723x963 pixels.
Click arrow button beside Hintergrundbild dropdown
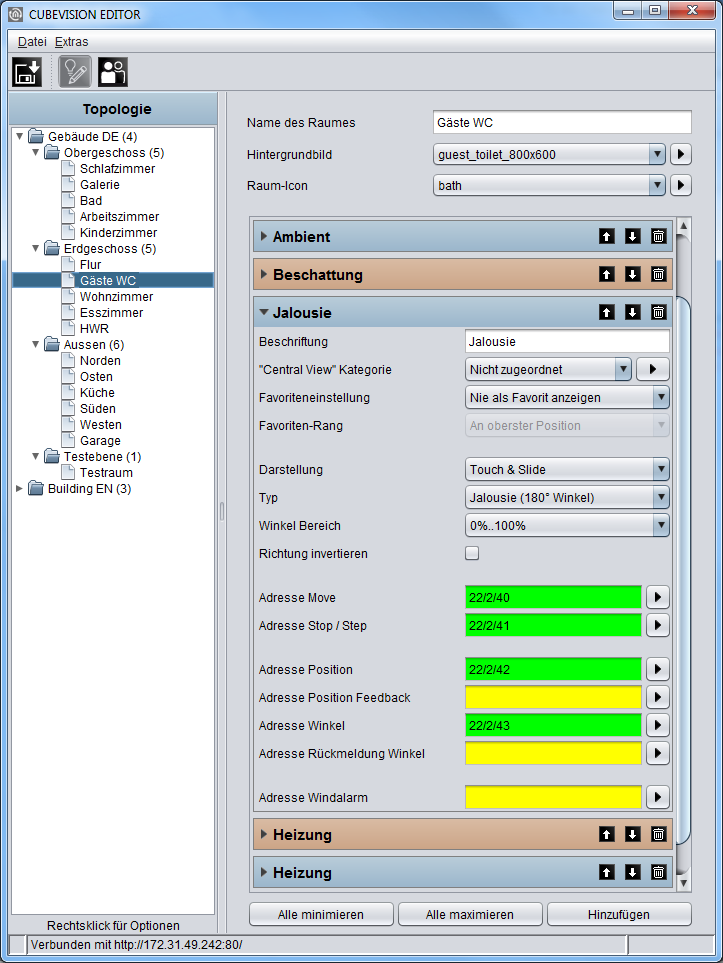pos(681,154)
